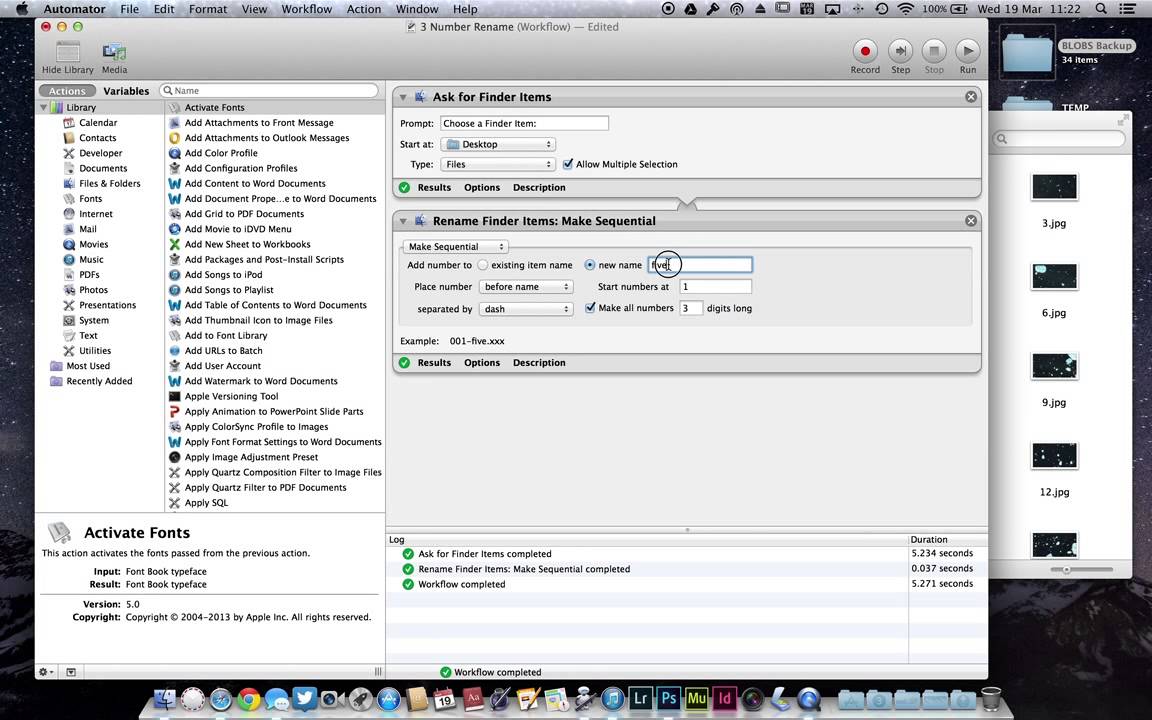Adjust icon size slider in Finder window
The width and height of the screenshot is (1152, 720).
(x=1066, y=569)
